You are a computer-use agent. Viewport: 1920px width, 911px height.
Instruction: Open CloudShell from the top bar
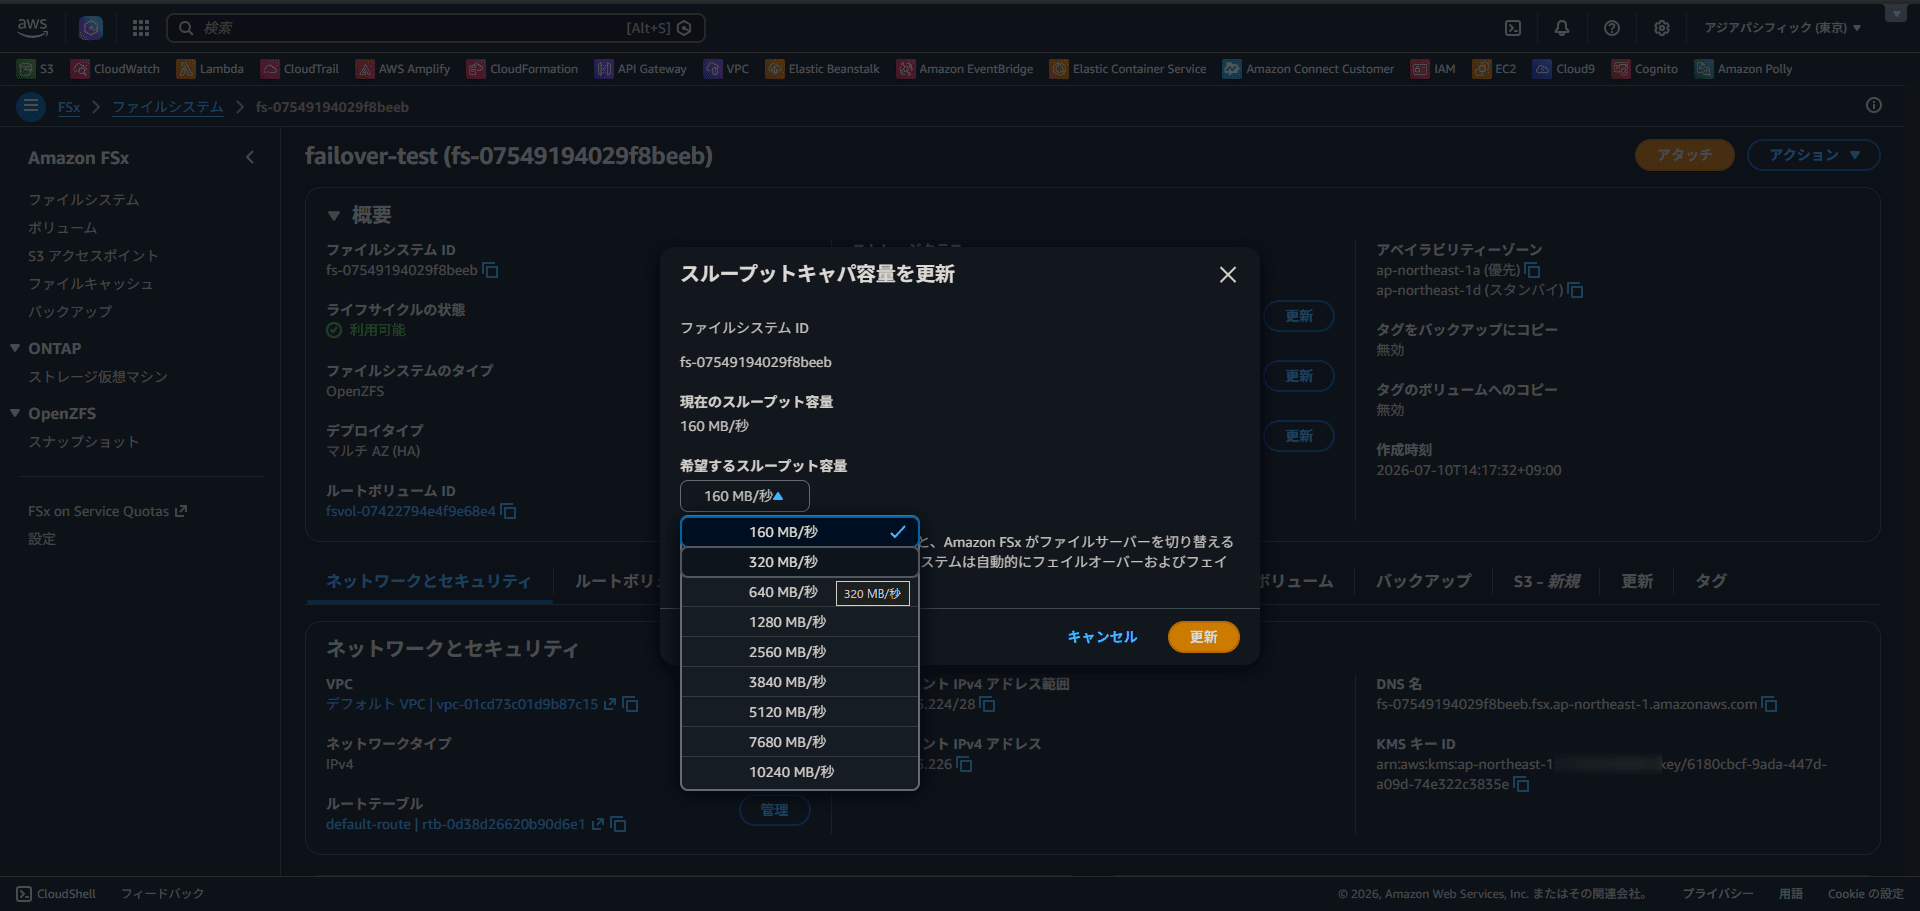(1513, 28)
